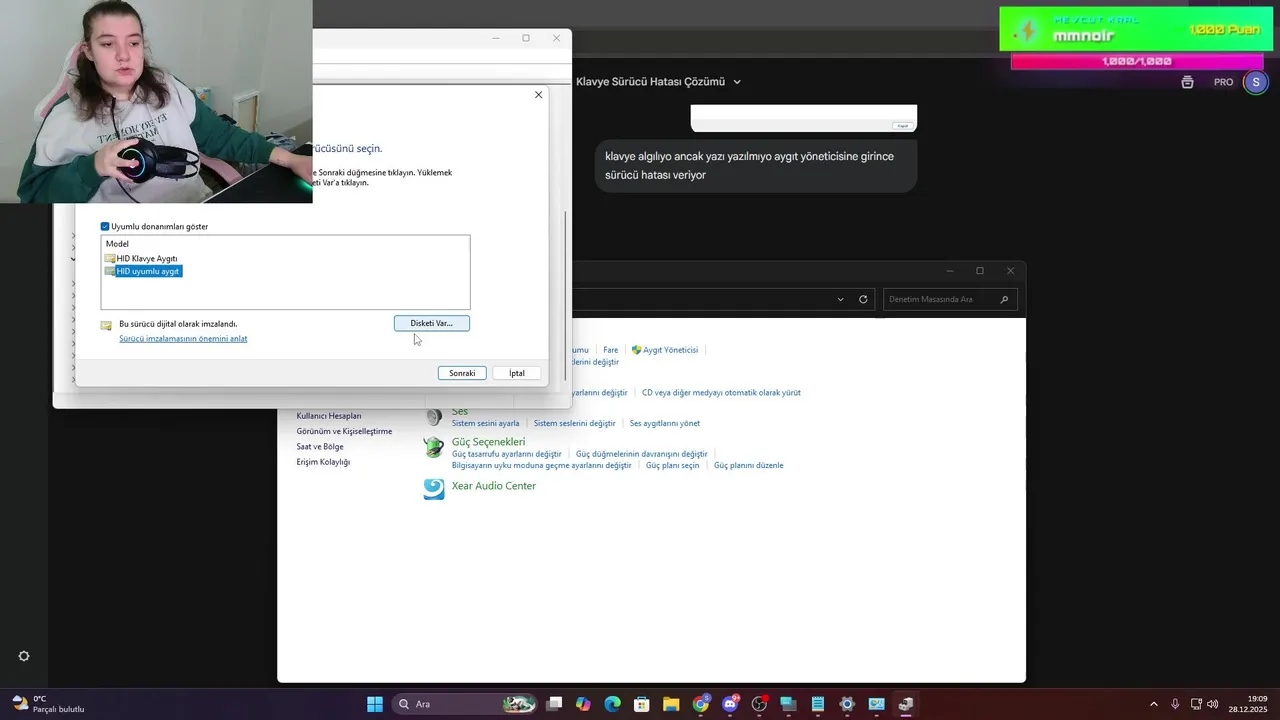Screen dimensions: 1280x720
Task: Refresh the Control Panel address bar
Action: tap(863, 299)
